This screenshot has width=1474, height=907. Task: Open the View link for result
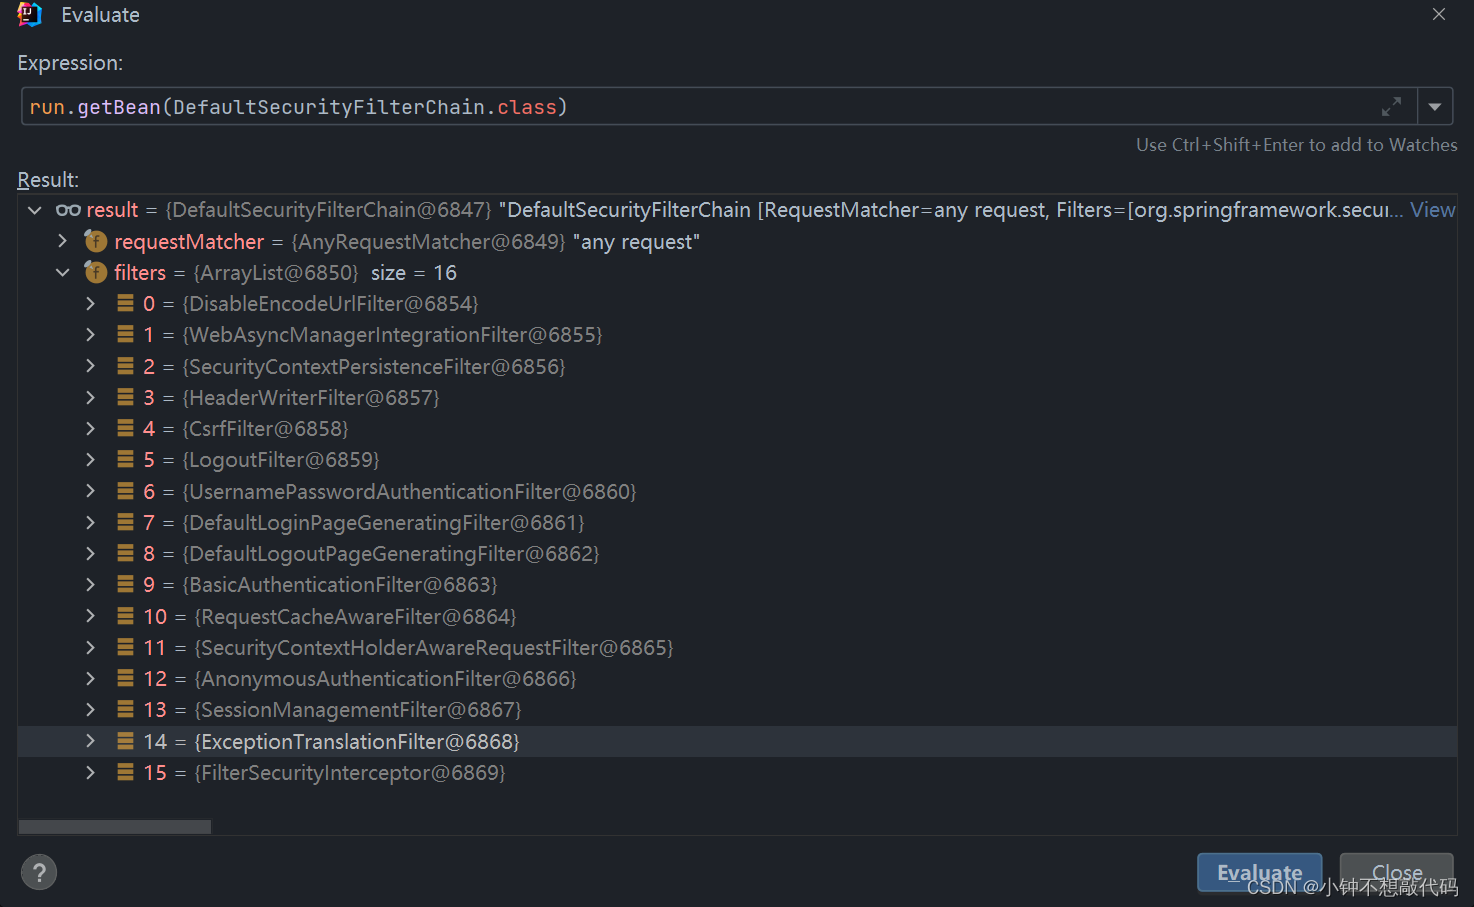pos(1432,210)
